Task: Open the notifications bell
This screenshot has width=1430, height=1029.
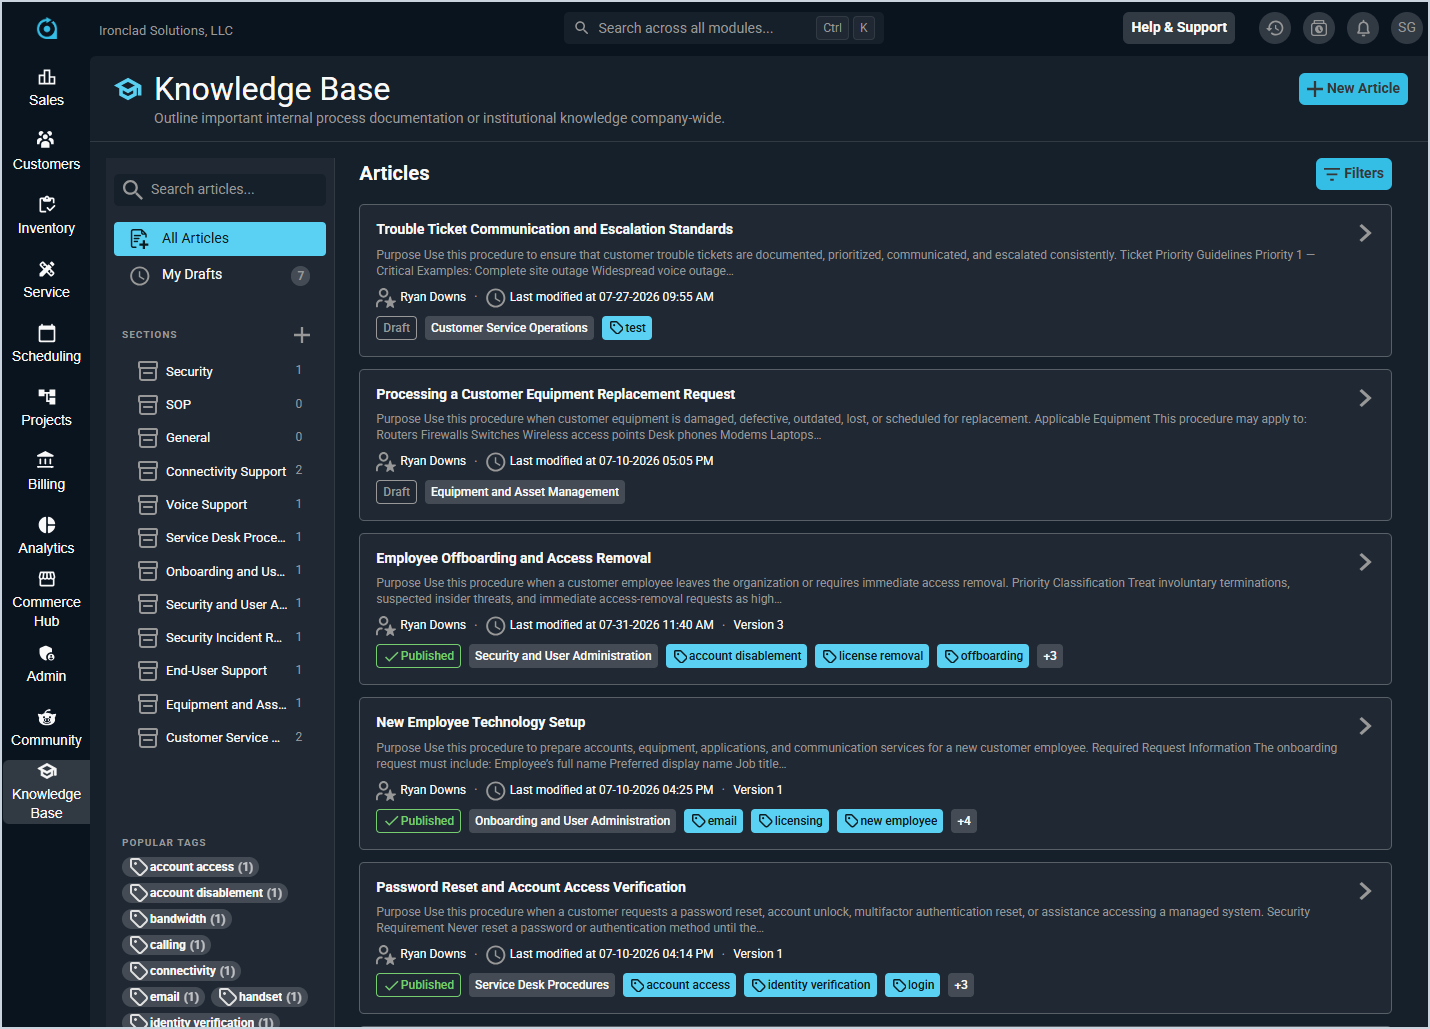Action: click(1363, 28)
